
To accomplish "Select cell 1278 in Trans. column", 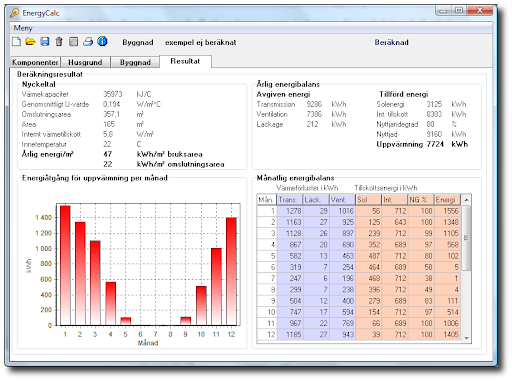I will click(x=290, y=211).
